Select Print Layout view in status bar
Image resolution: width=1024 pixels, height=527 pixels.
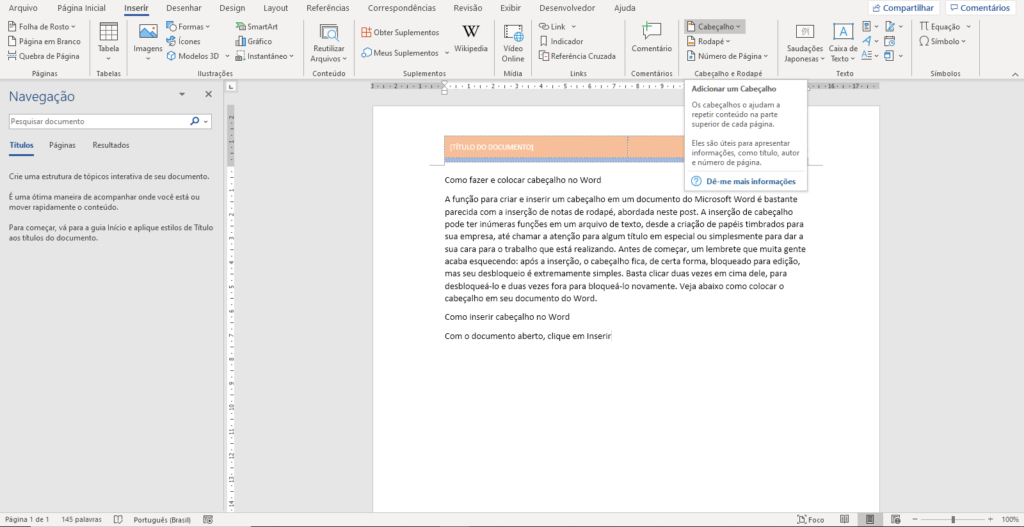click(x=869, y=520)
